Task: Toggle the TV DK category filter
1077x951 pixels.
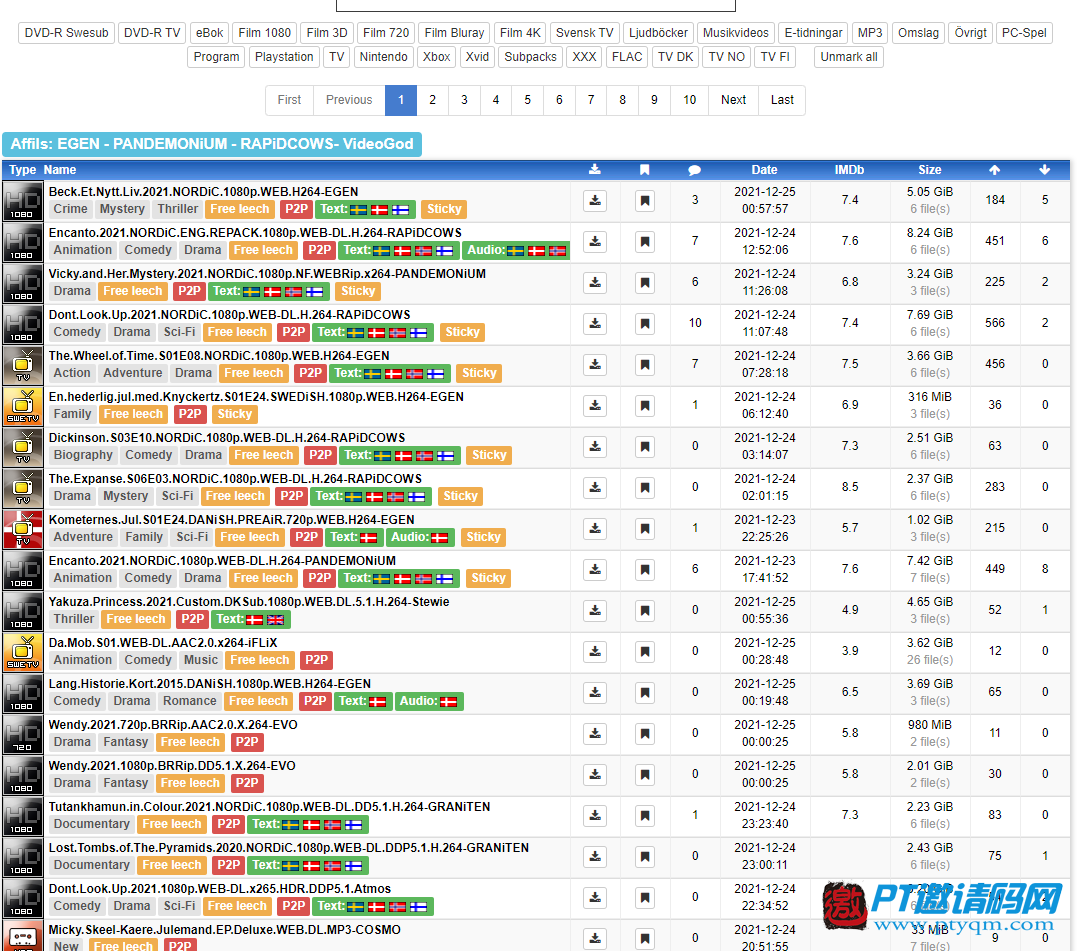Action: coord(675,57)
